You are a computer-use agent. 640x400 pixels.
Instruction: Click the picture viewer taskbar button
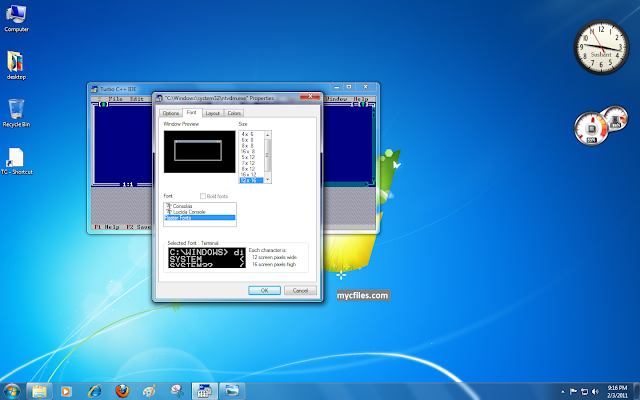pyautogui.click(x=232, y=391)
